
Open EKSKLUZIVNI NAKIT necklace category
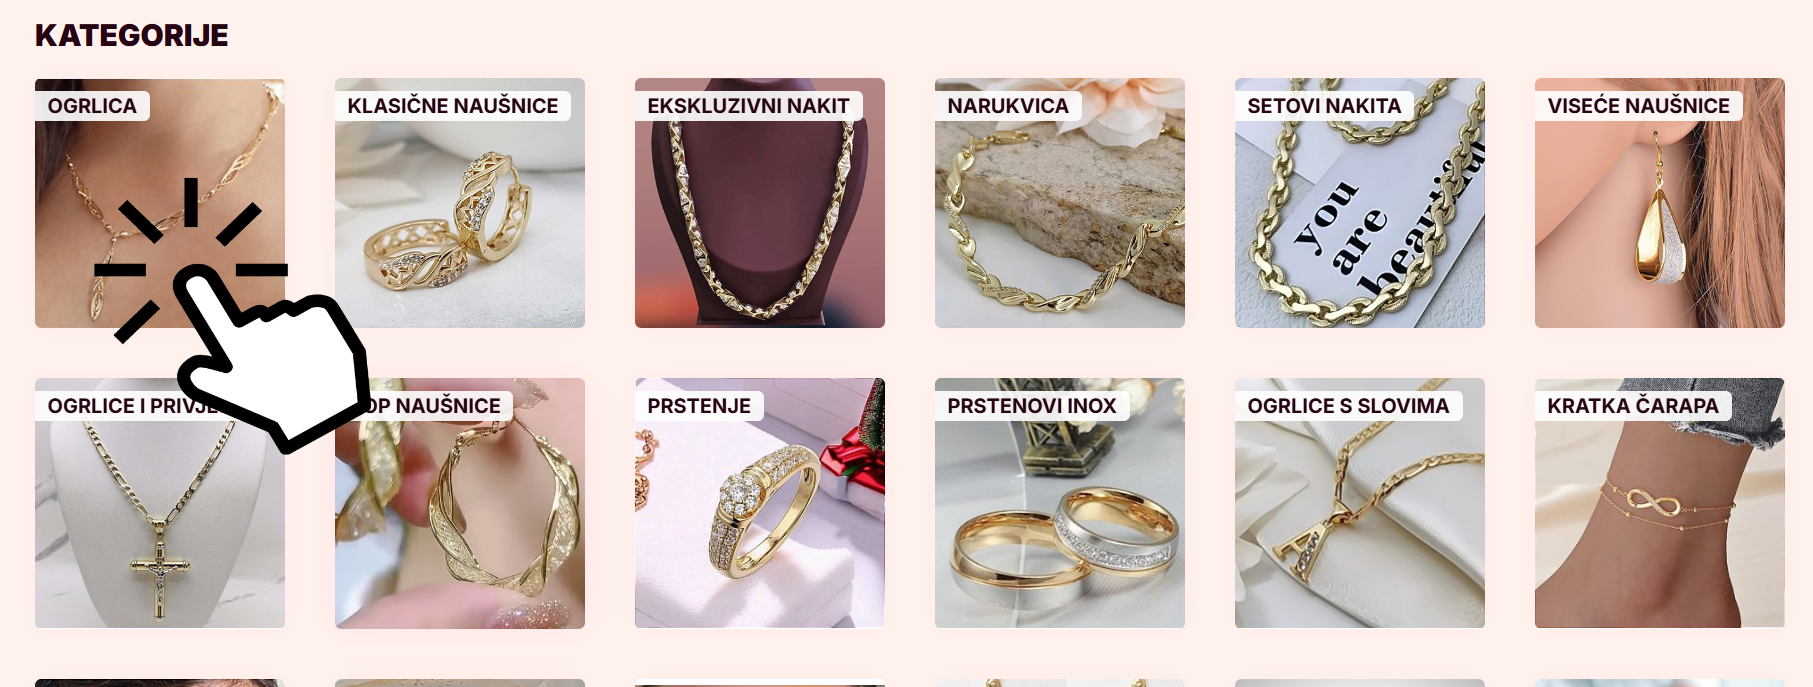pos(760,203)
